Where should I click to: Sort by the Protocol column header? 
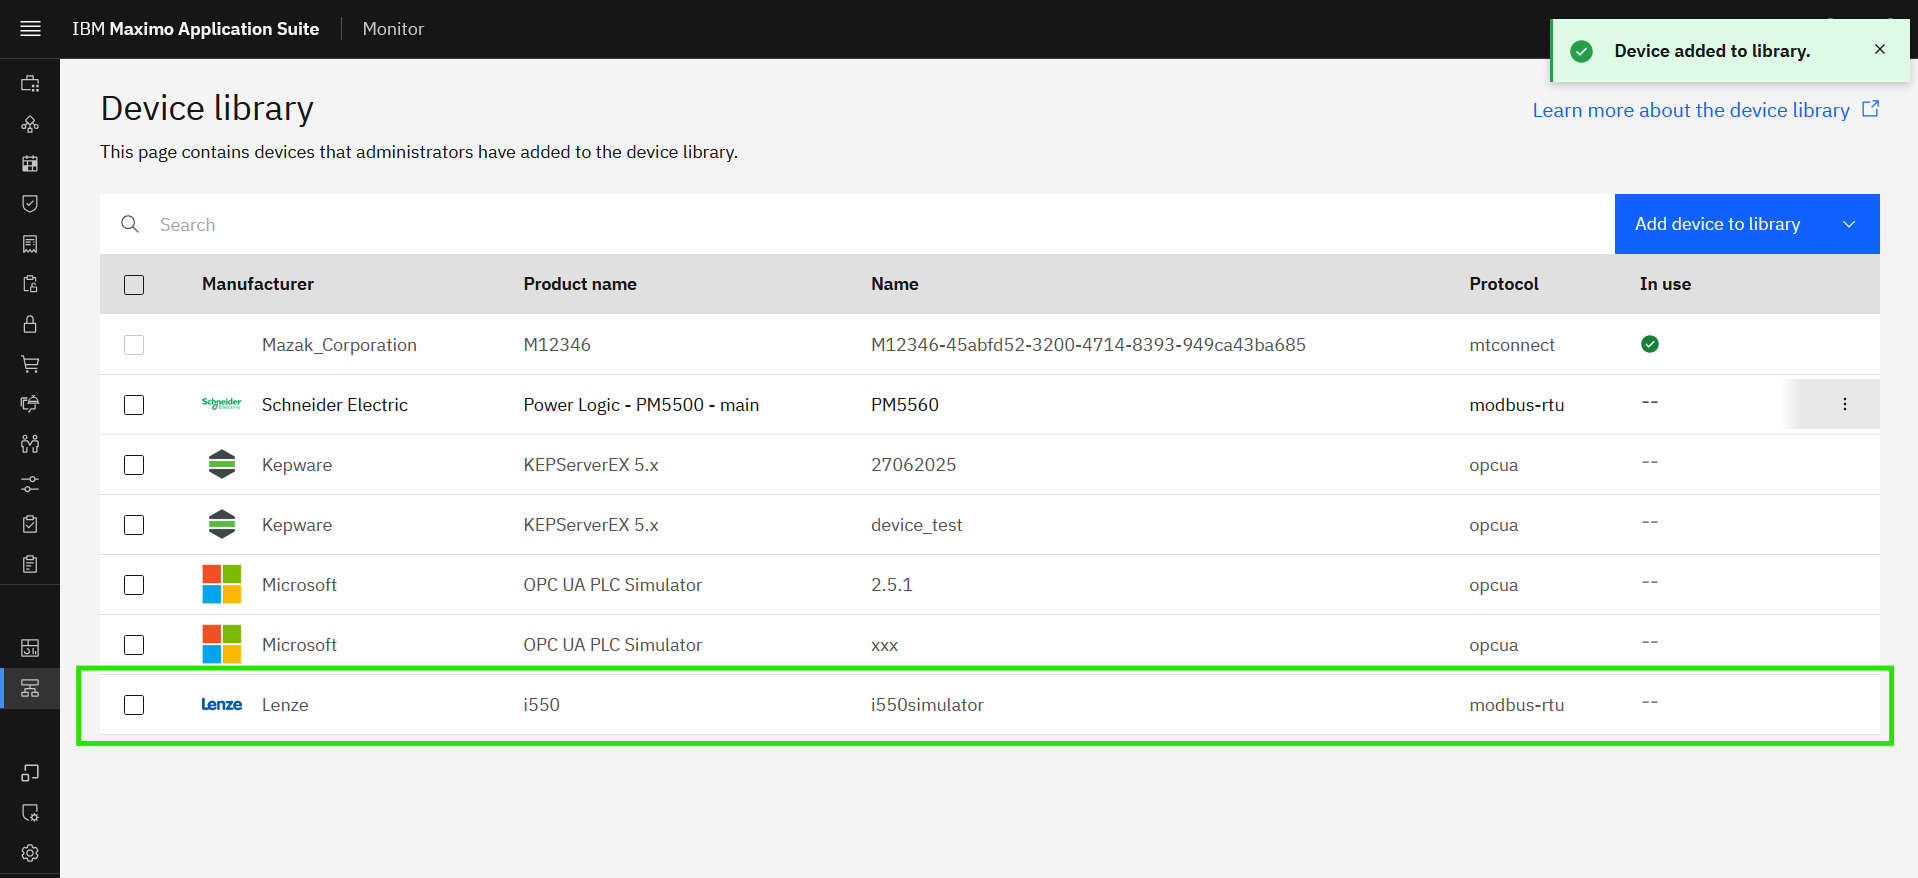click(x=1504, y=284)
